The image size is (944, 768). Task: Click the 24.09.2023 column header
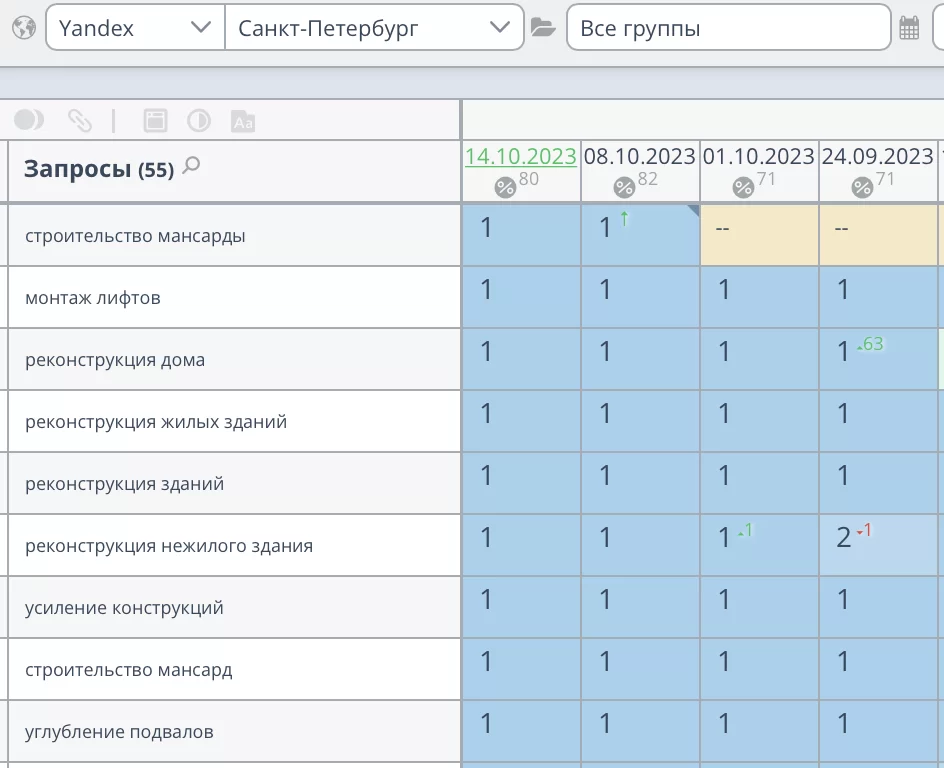click(x=877, y=157)
